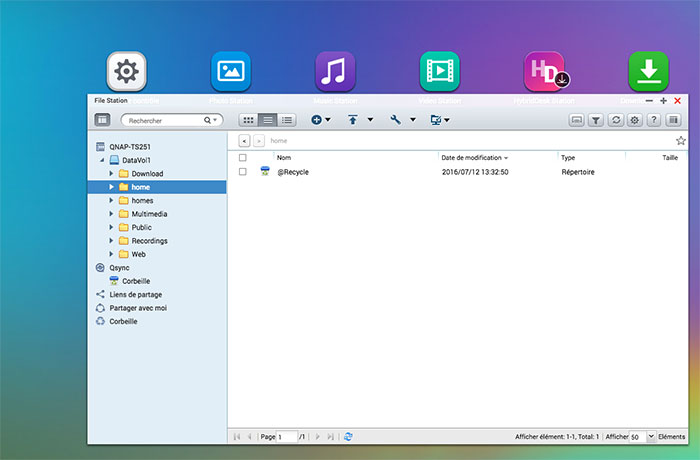Screen dimensions: 700x460
Task: Open the Control Panel gear desktop icon
Action: [126, 71]
